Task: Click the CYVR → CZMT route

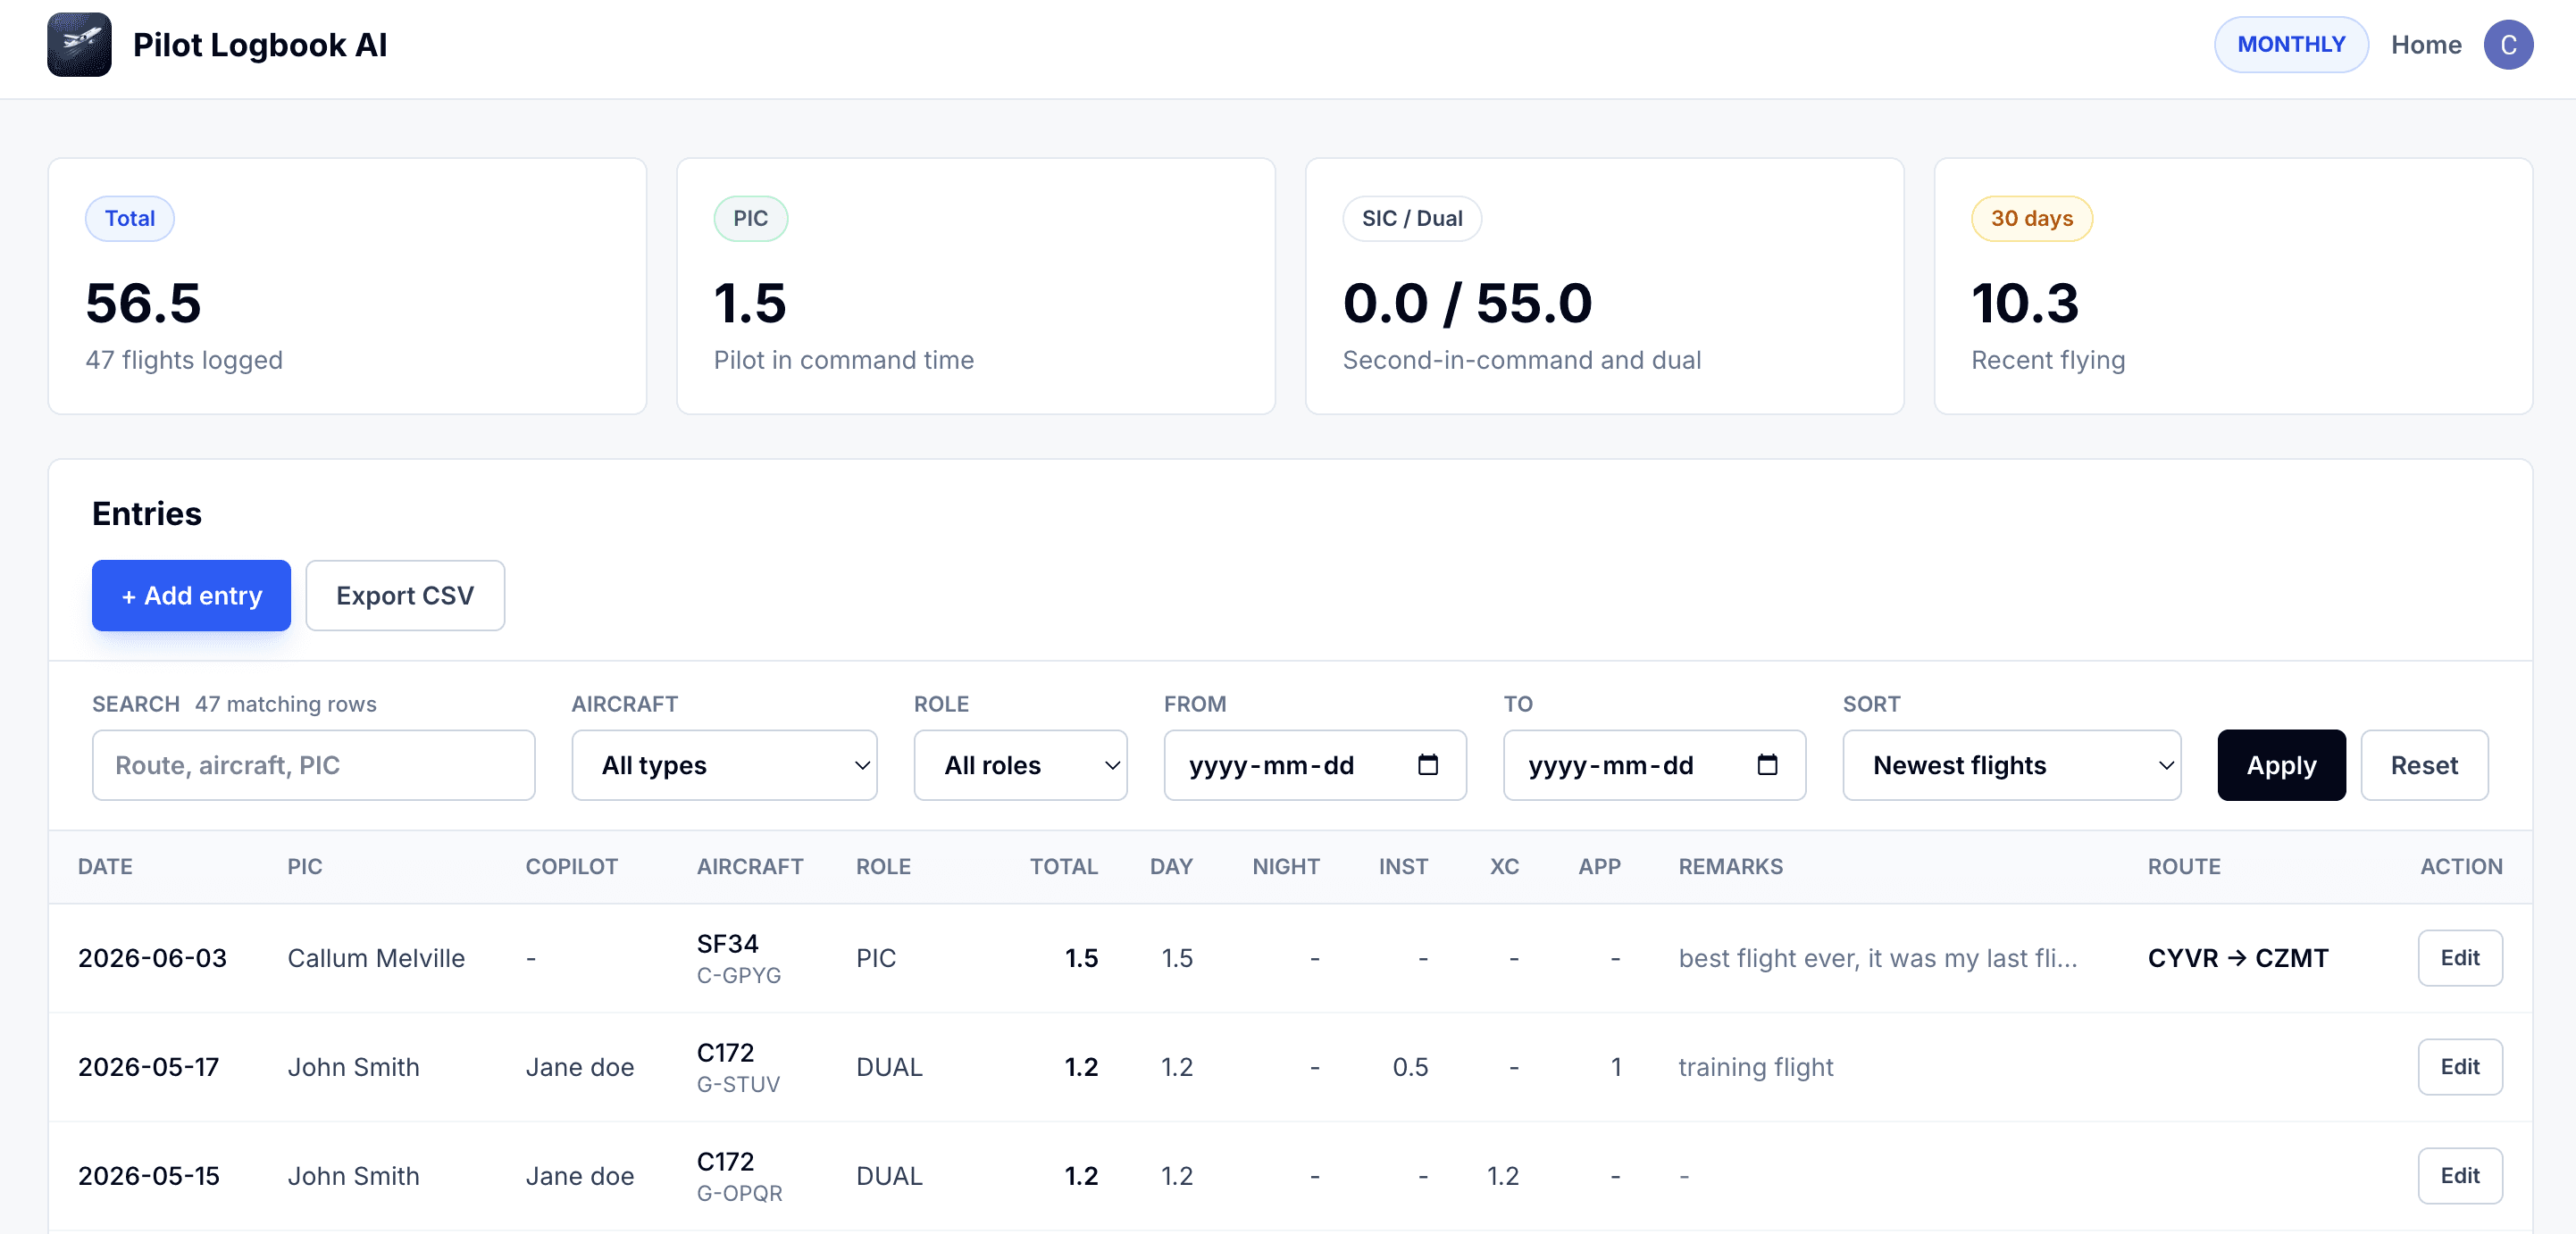Action: [2238, 958]
